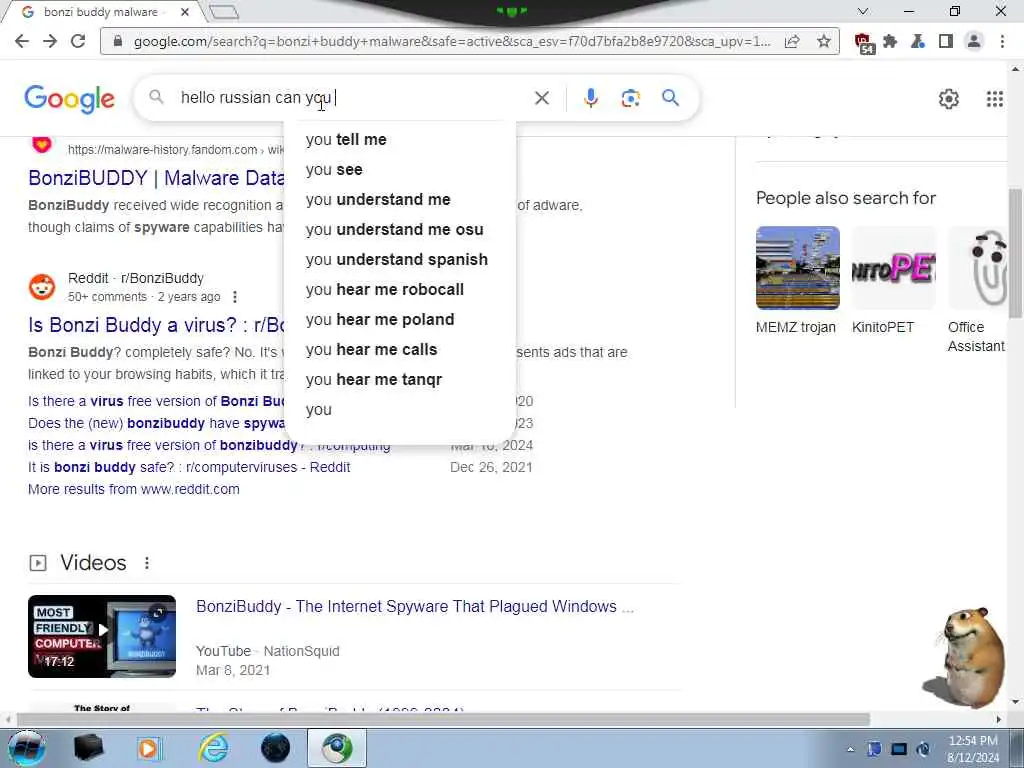Click the horizontal scrollbar thumb
Screen dimensions: 1024x768
tap(443, 719)
